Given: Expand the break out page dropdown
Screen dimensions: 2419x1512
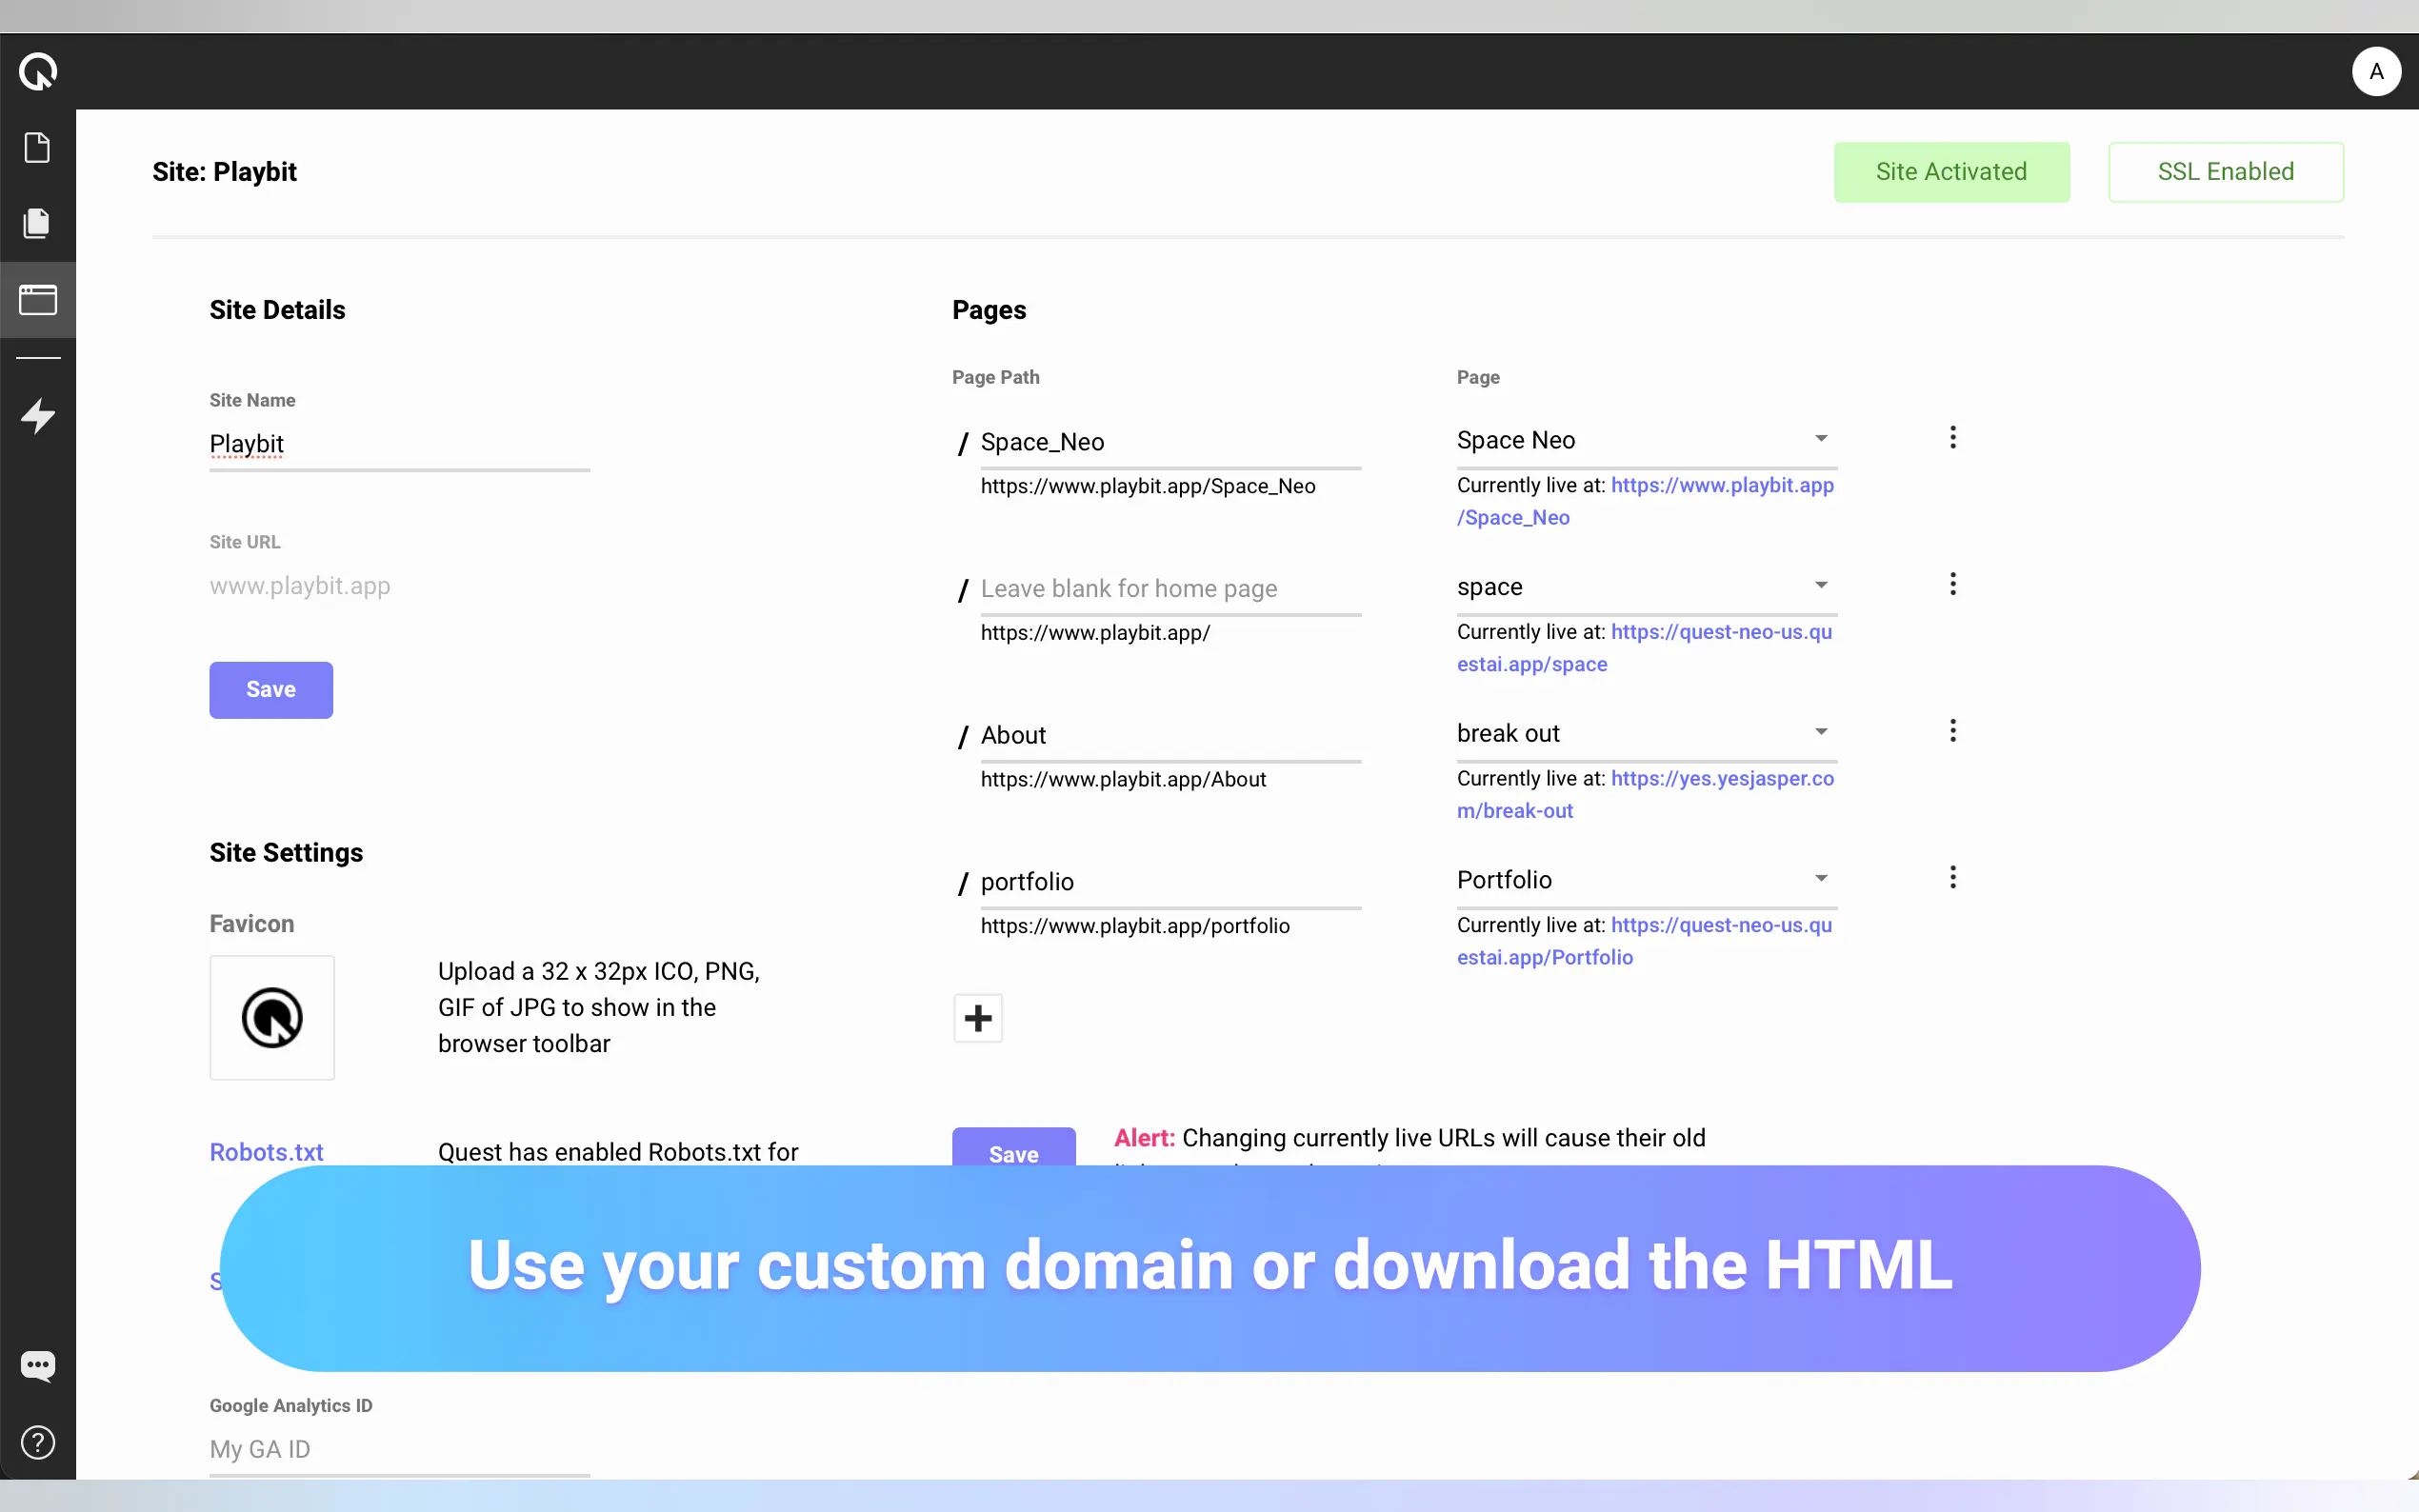Looking at the screenshot, I should pyautogui.click(x=1820, y=732).
